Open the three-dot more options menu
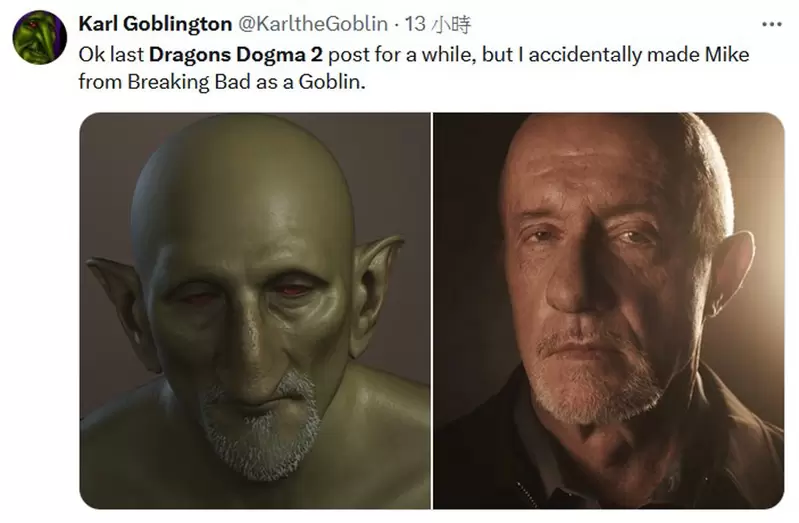Screen dimensions: 799x523 click(x=771, y=24)
